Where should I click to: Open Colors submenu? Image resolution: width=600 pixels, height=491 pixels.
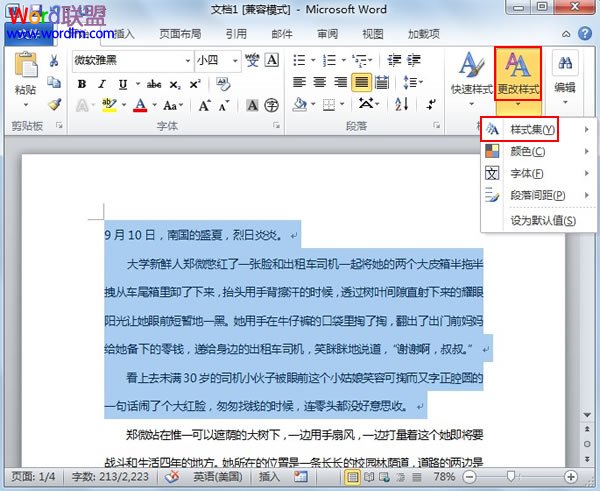pos(537,152)
